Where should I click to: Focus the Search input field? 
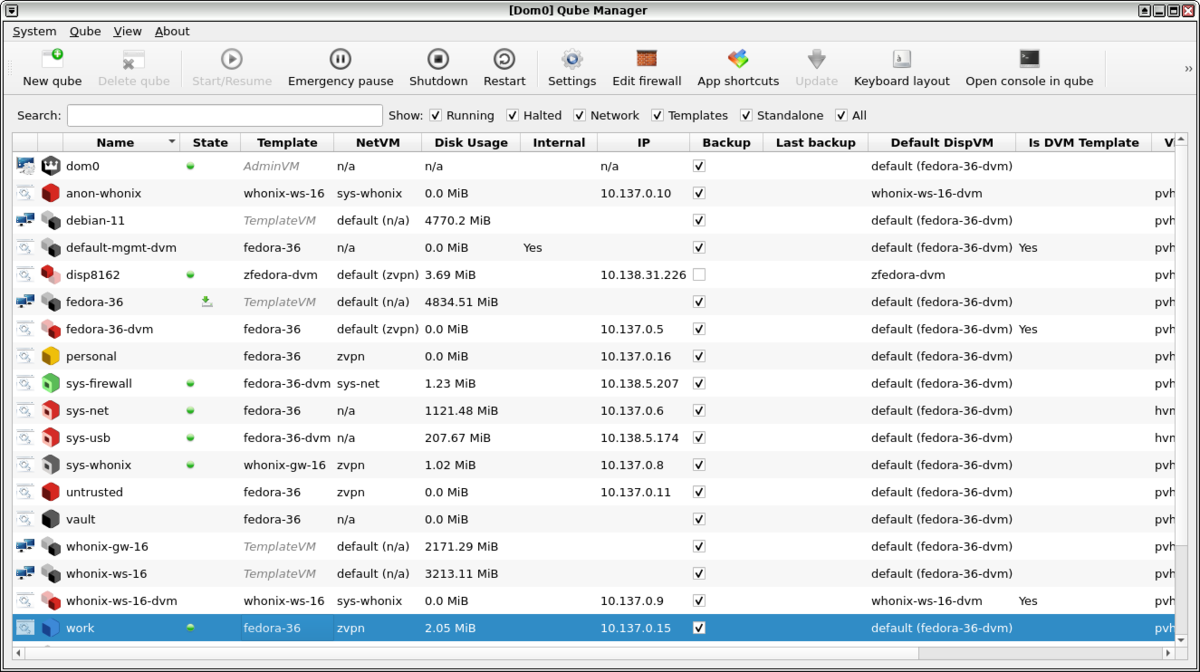pyautogui.click(x=225, y=115)
